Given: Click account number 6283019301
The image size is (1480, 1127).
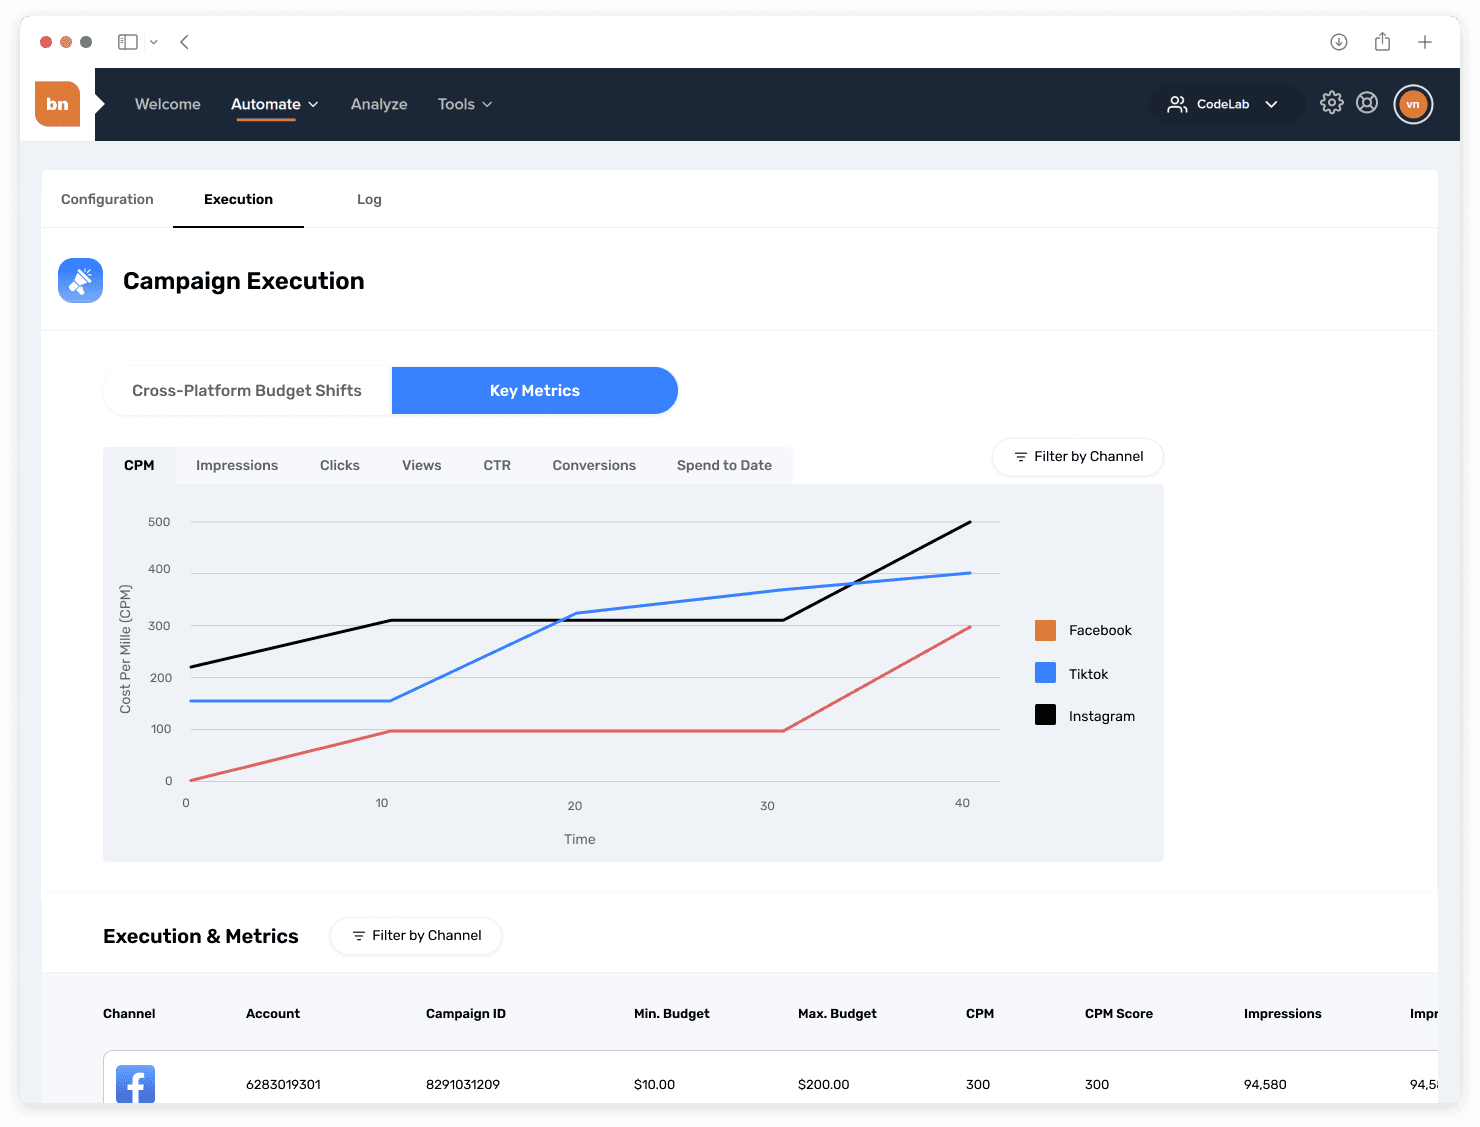Looking at the screenshot, I should click(283, 1084).
